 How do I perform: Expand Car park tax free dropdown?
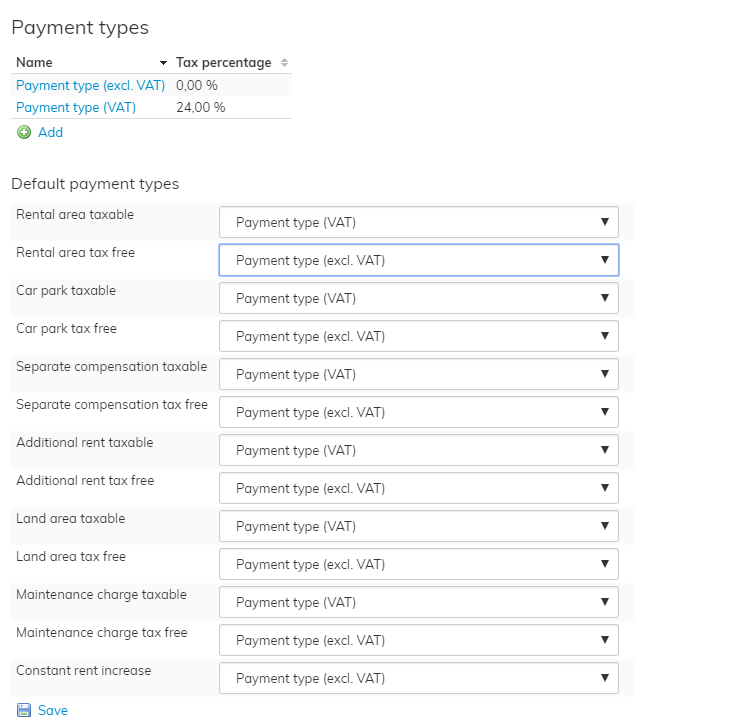(418, 336)
